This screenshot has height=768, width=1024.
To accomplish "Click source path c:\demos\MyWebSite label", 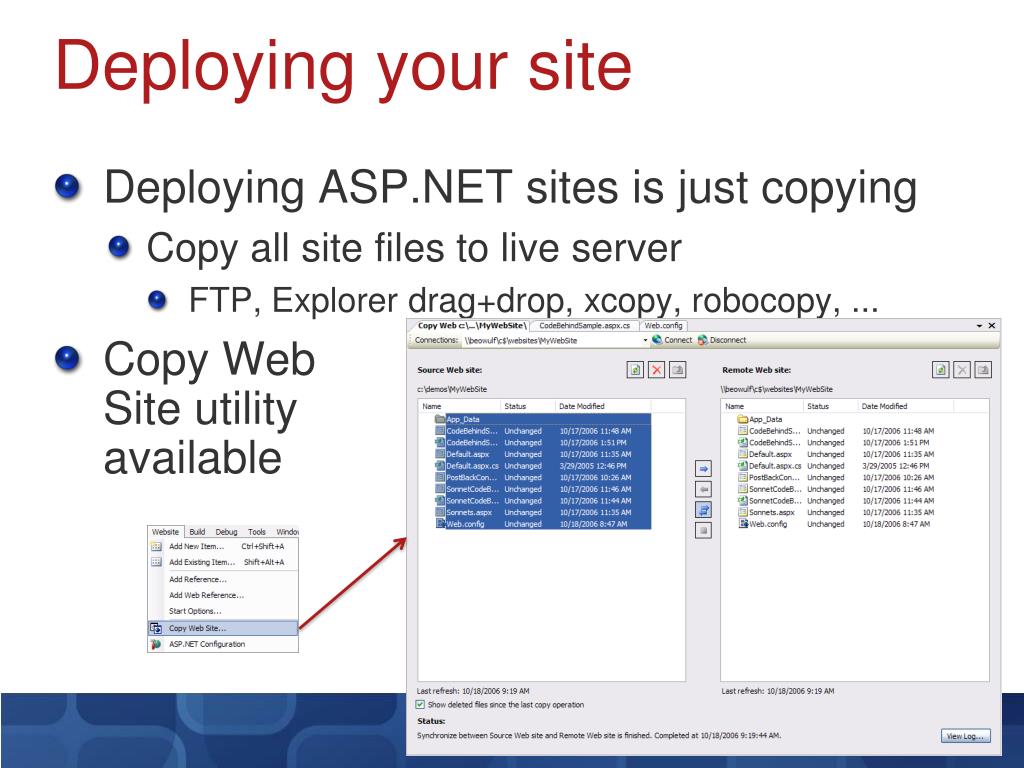I will pyautogui.click(x=452, y=389).
